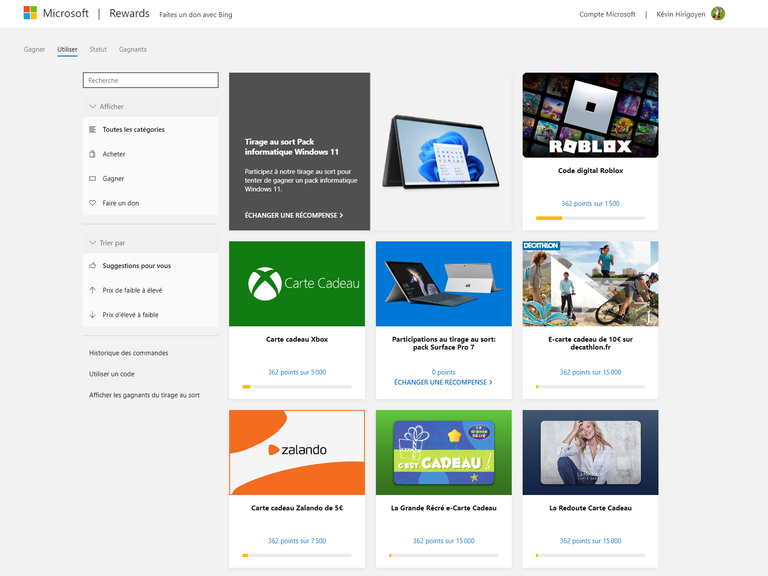Screen dimensions: 768x576
Task: Filter rewards by Faire un don
Action: [x=150, y=203]
